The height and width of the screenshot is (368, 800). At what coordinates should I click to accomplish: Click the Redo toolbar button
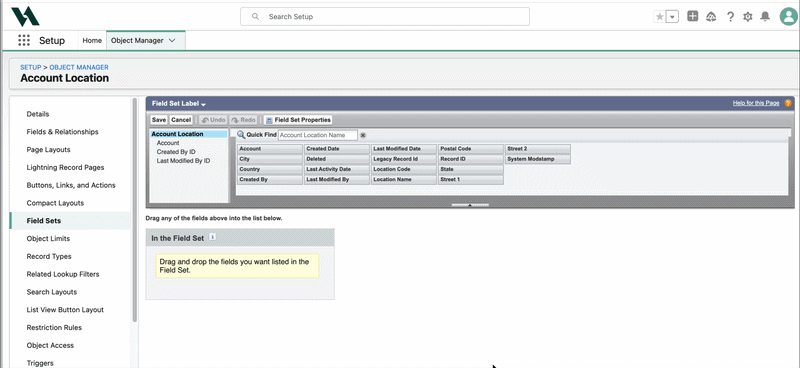coord(243,120)
